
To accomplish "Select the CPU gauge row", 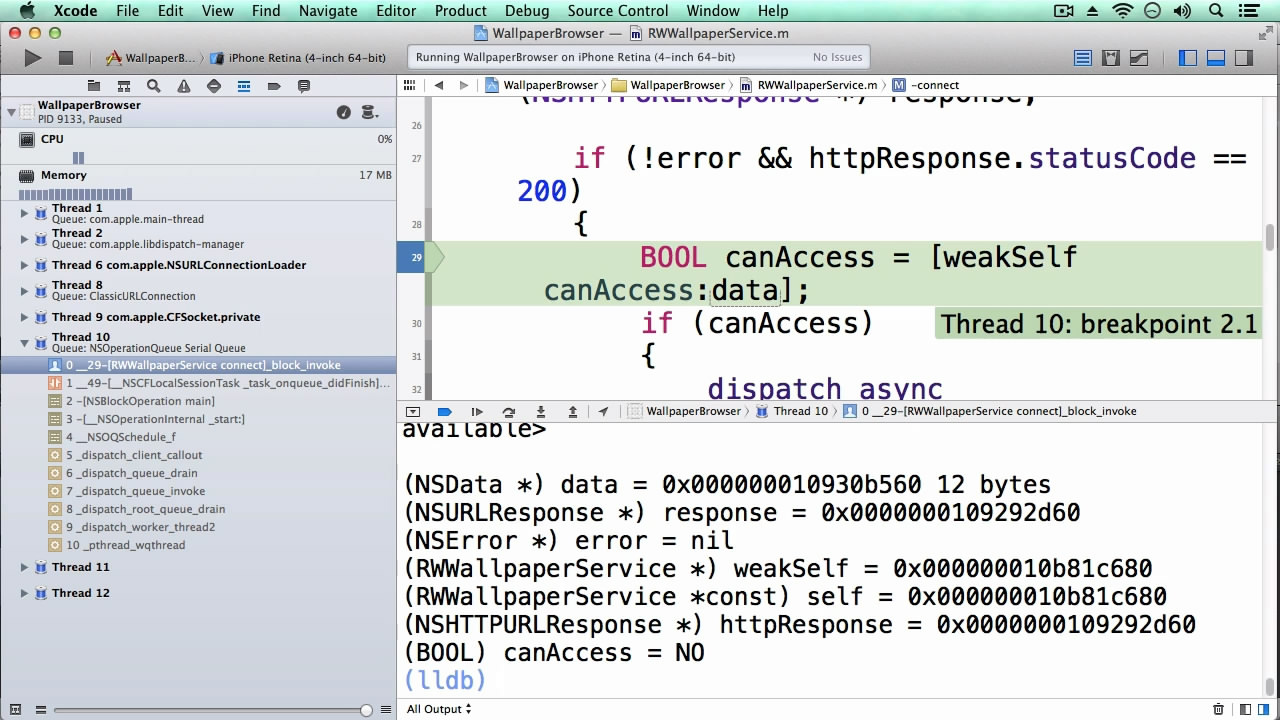I will 198,147.
